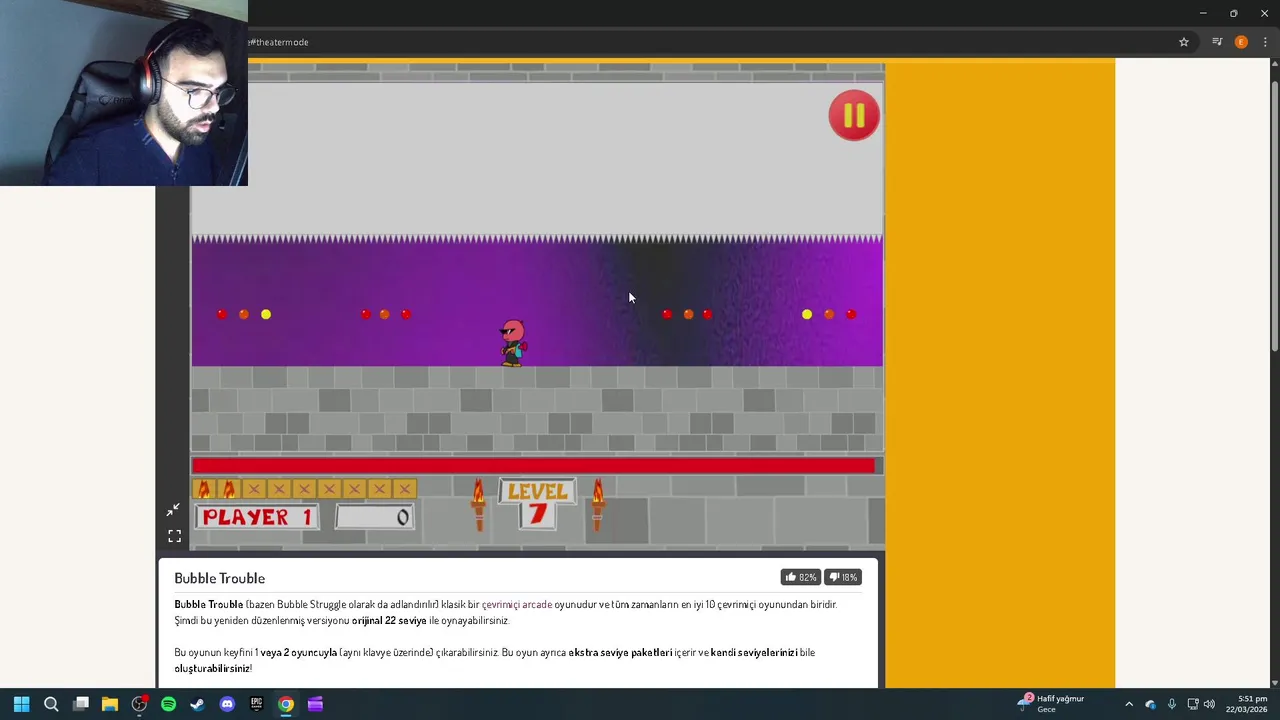Click the thumbs-down 18% rating button
1280x720 pixels.
coord(844,577)
